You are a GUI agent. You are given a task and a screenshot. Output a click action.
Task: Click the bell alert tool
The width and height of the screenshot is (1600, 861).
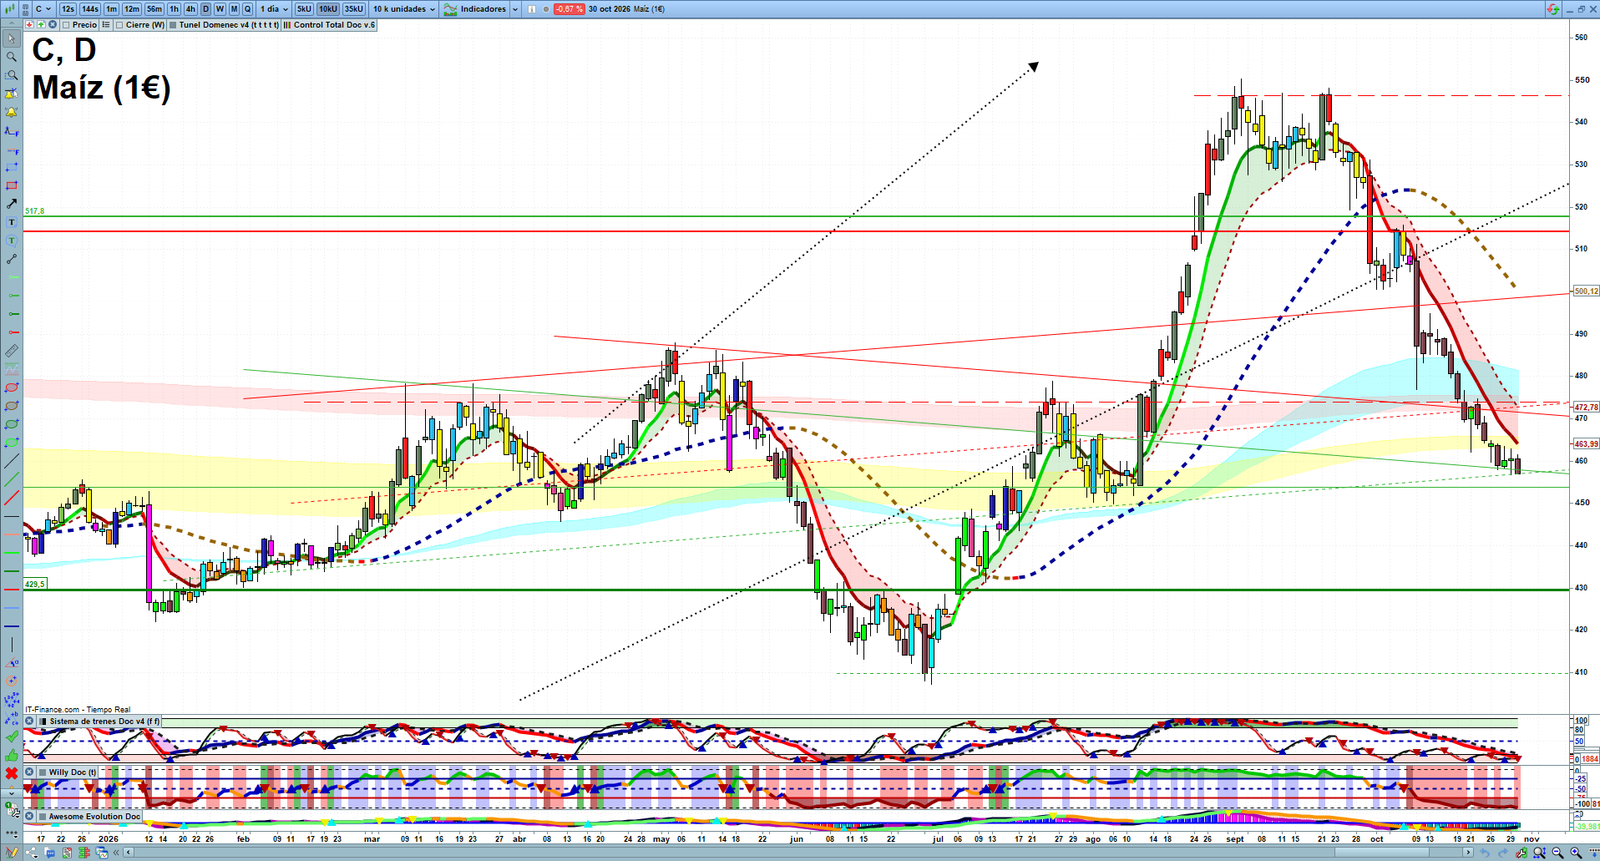point(12,112)
